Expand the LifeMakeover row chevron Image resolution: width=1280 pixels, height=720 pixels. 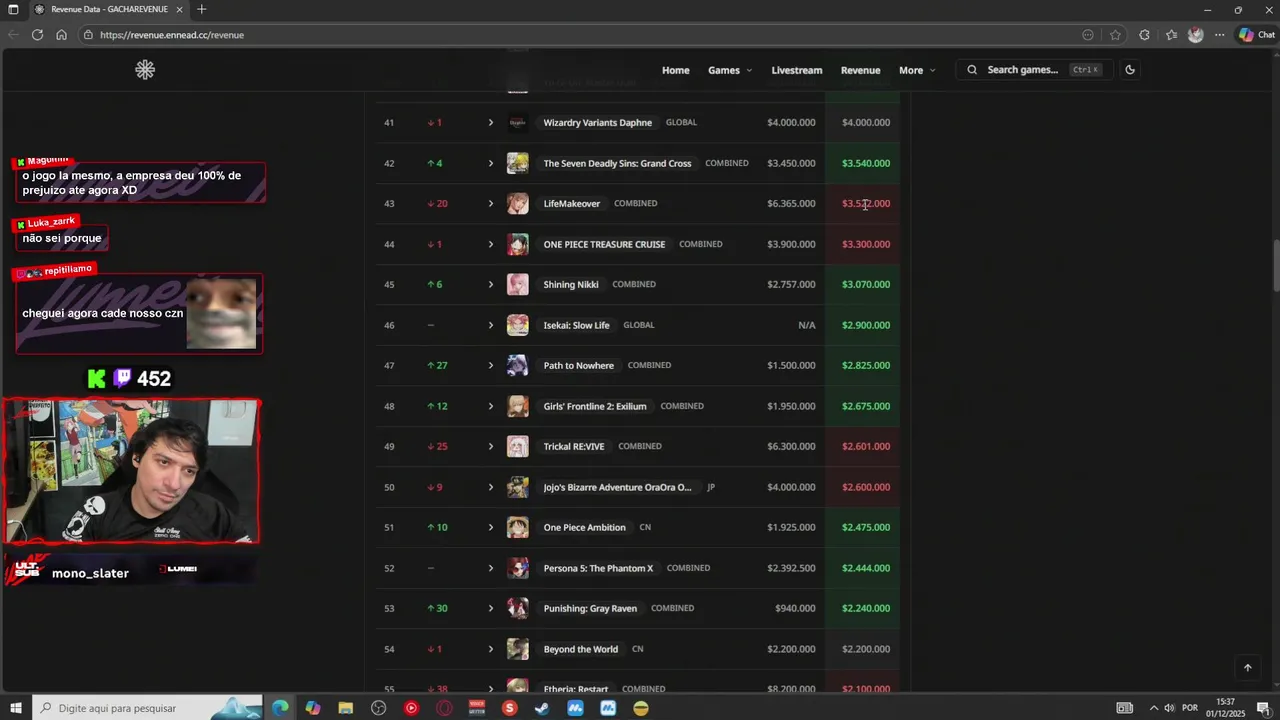click(491, 204)
